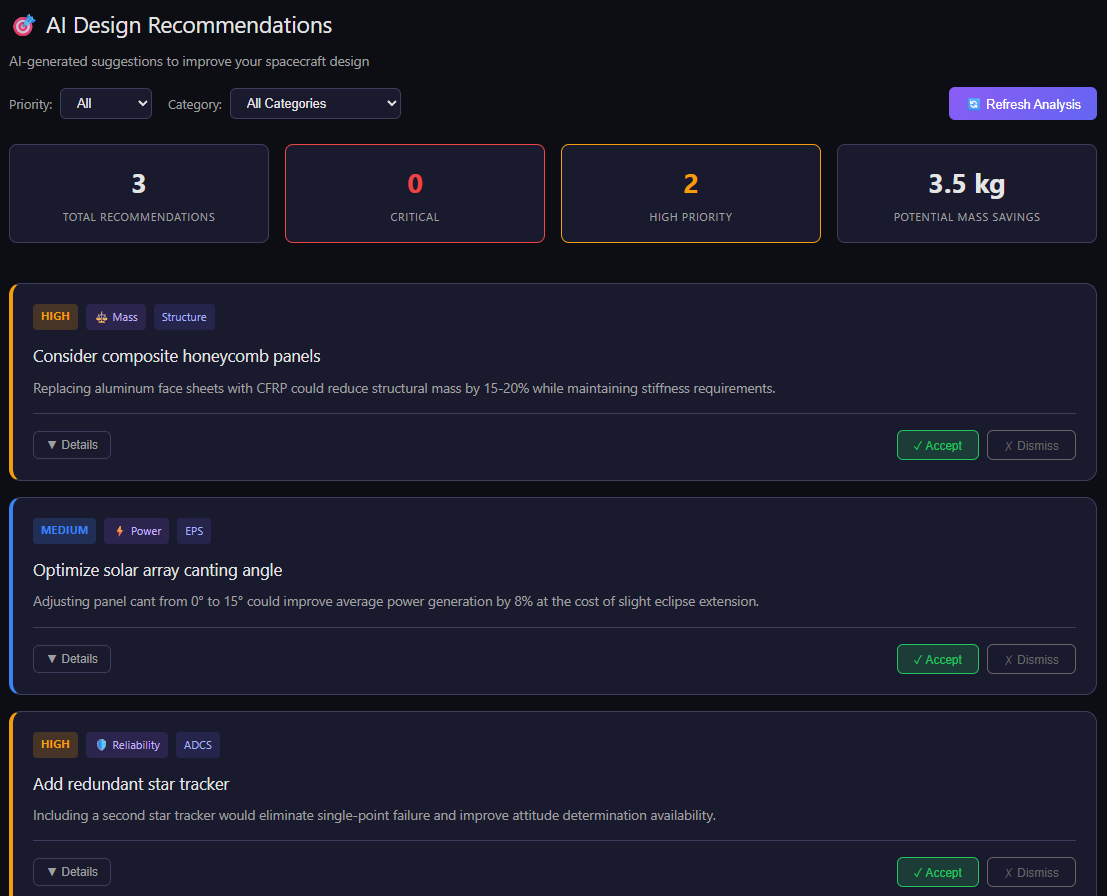
Task: Dismiss the composite honeycomb panels recommendation
Action: pyautogui.click(x=1031, y=446)
